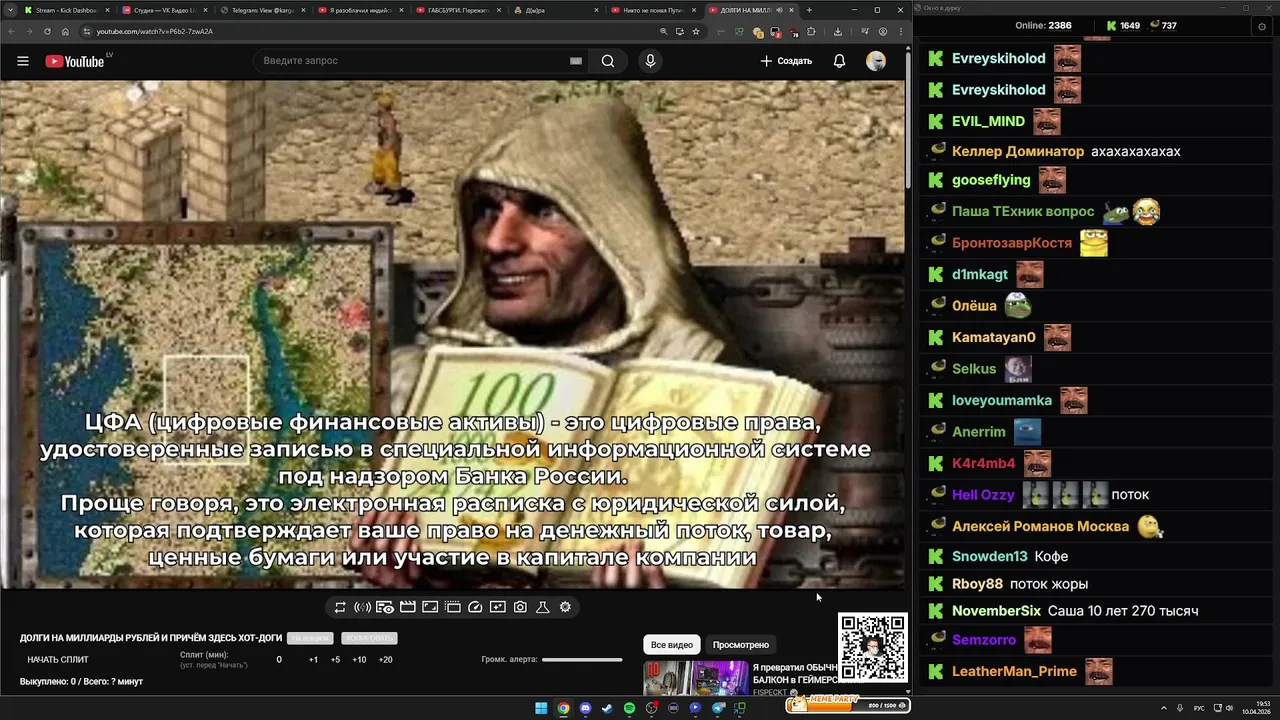The width and height of the screenshot is (1280, 720).
Task: Bookmark the page with the star icon
Action: click(x=696, y=31)
